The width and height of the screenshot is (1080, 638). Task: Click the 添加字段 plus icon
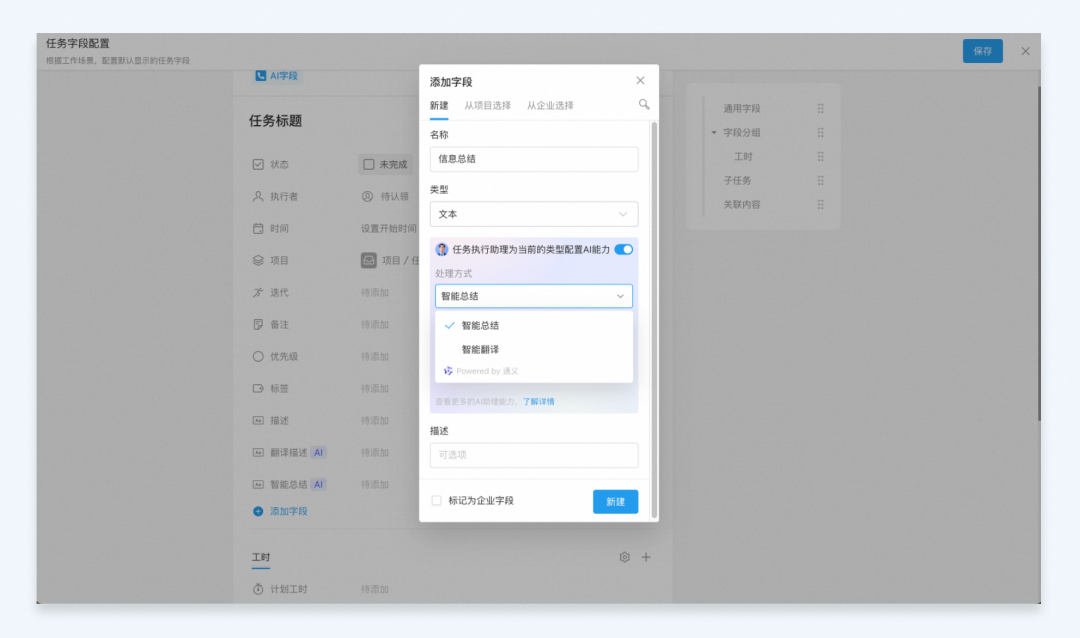(x=258, y=511)
